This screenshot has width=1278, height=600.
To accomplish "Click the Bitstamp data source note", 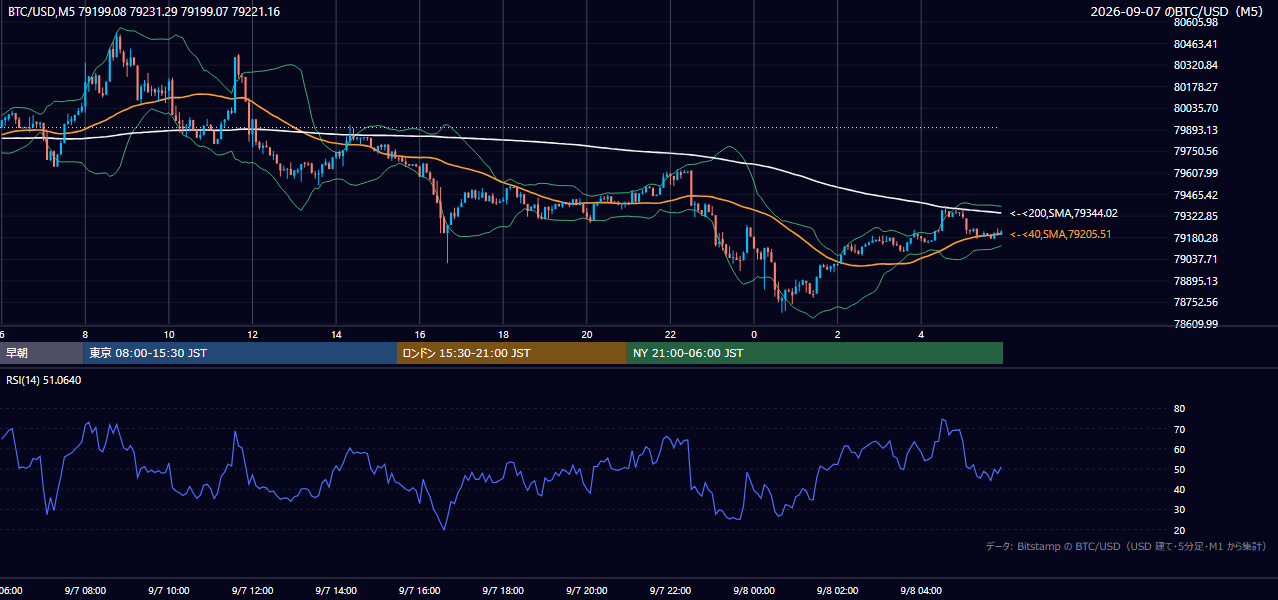I will click(1126, 546).
